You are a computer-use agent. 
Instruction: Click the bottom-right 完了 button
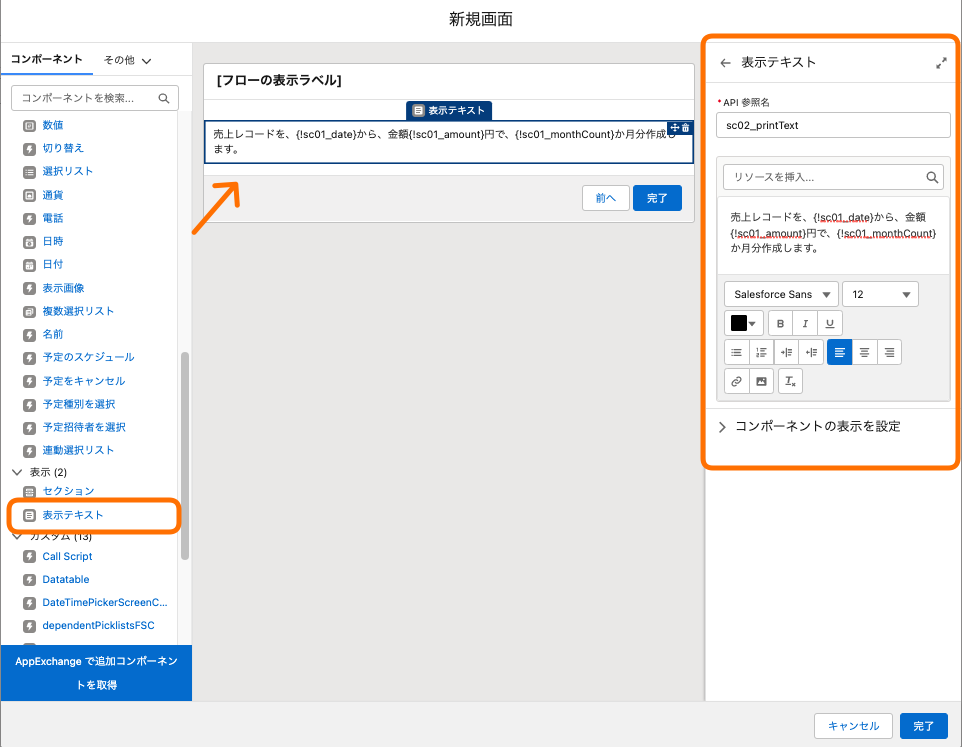[x=923, y=726]
